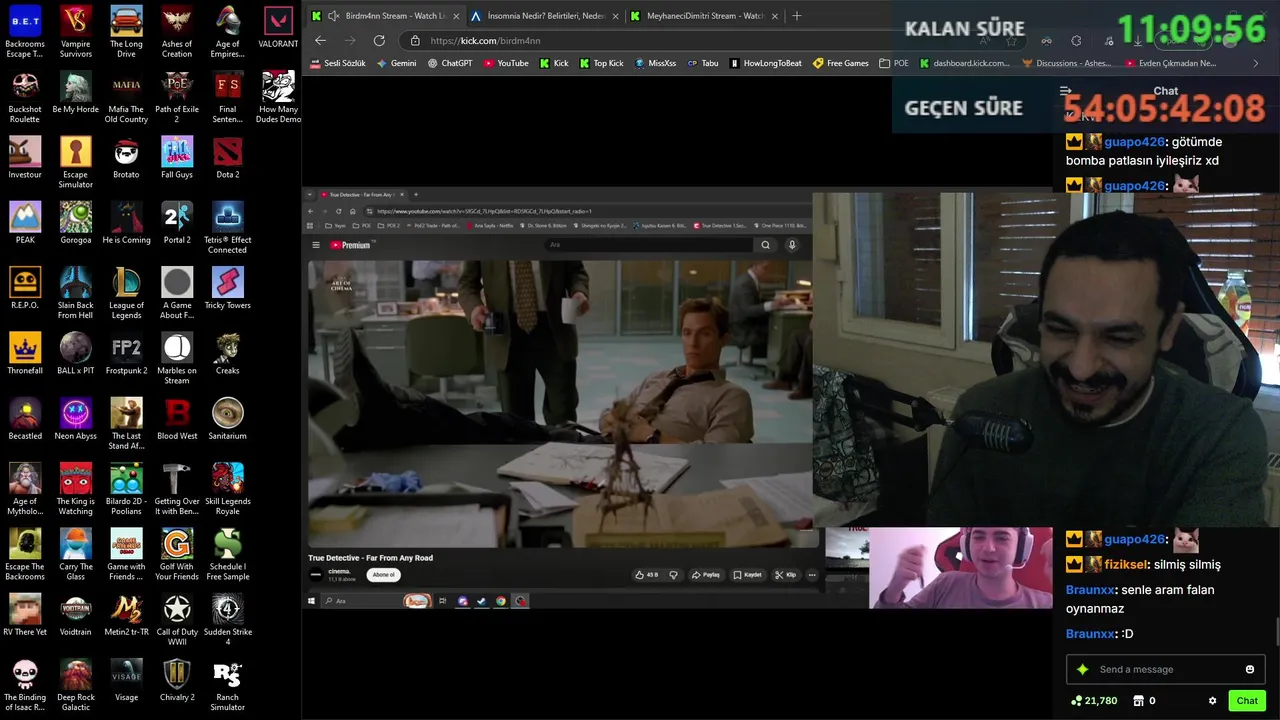Screen dimensions: 1280x720
Task: Open the YouTube bookmark
Action: tap(506, 63)
